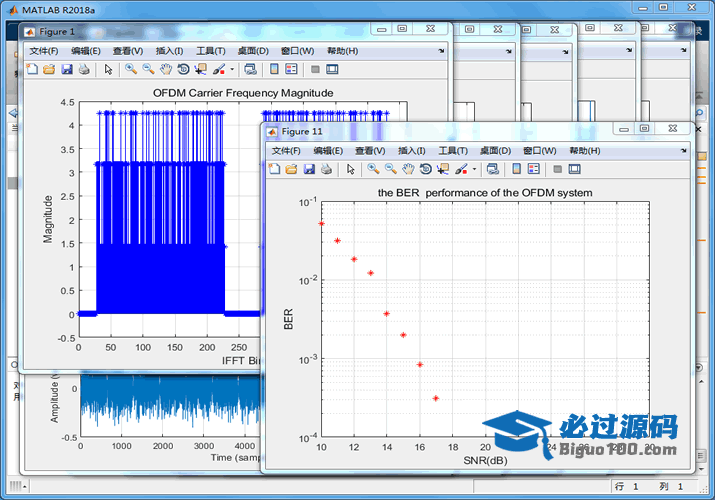The height and width of the screenshot is (500, 715).
Task: Open brush color dropdown in Figure 11
Action: tap(474, 169)
